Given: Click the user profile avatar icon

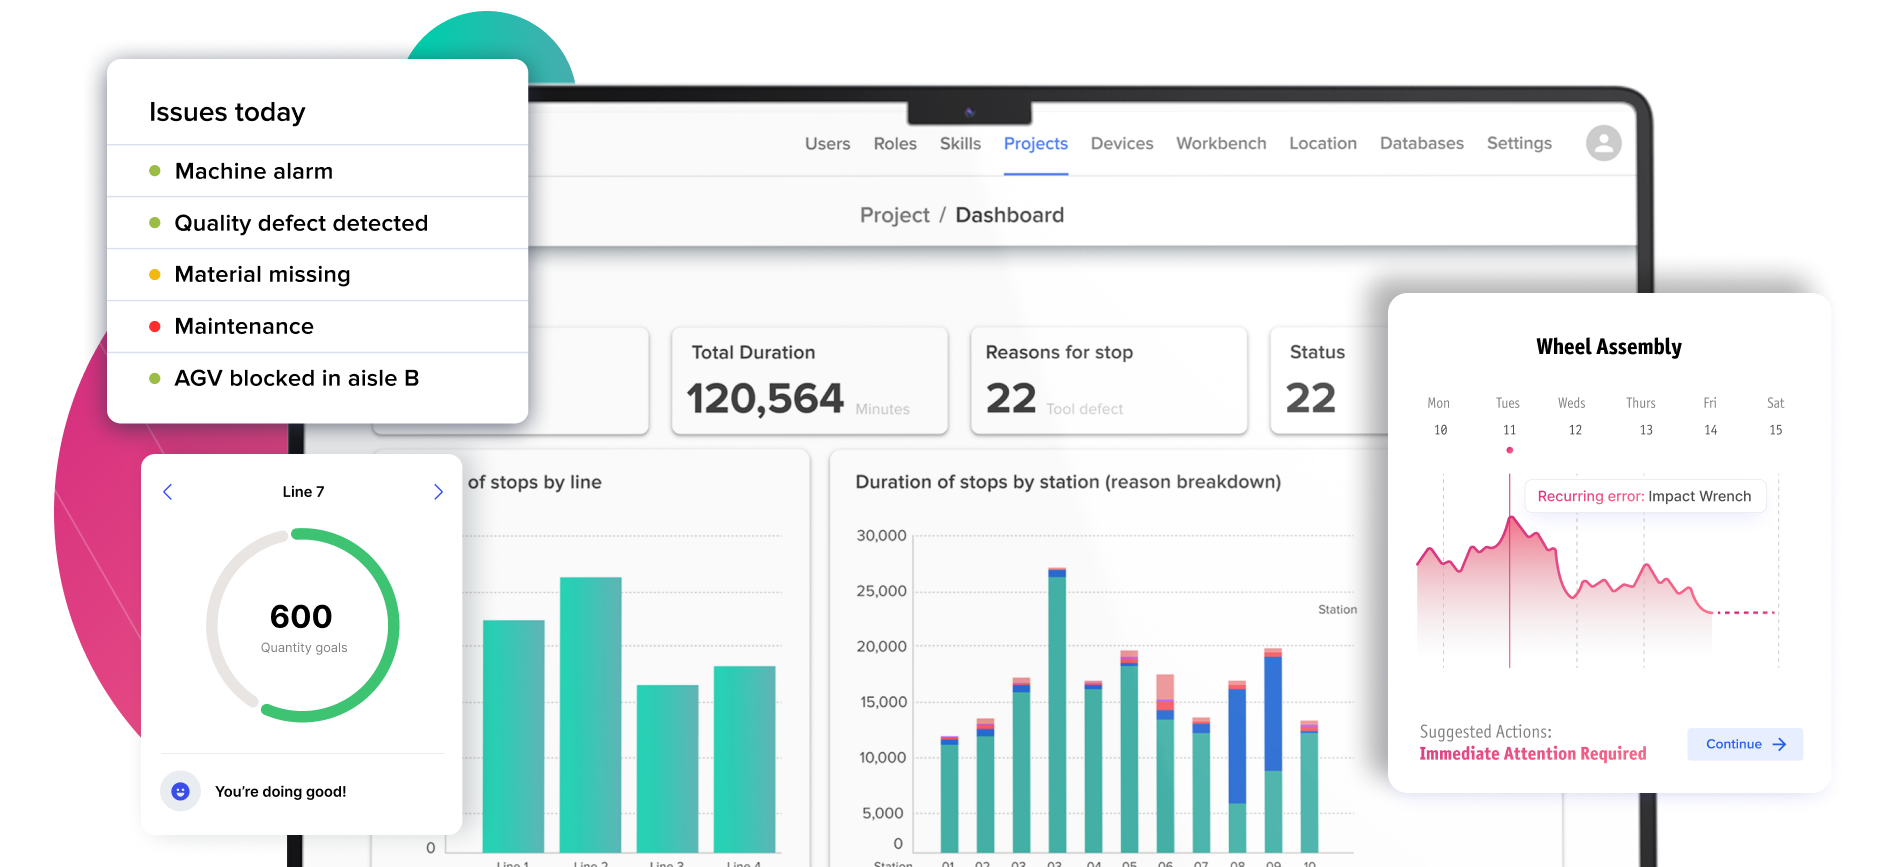Looking at the screenshot, I should coord(1603,143).
